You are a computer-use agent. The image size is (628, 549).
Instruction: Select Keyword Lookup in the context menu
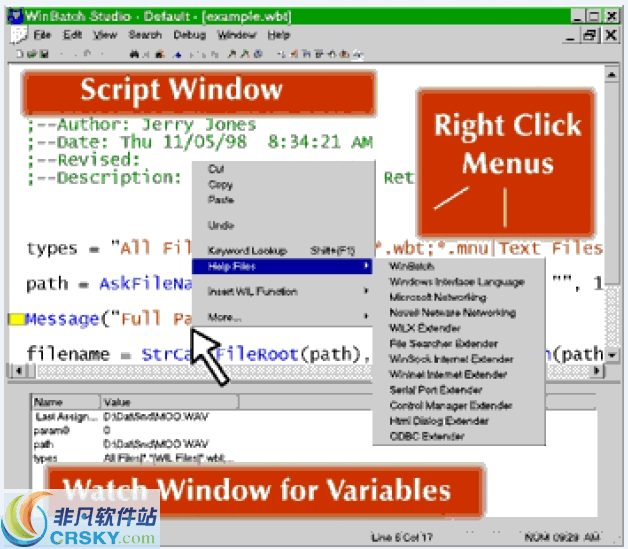(x=282, y=251)
